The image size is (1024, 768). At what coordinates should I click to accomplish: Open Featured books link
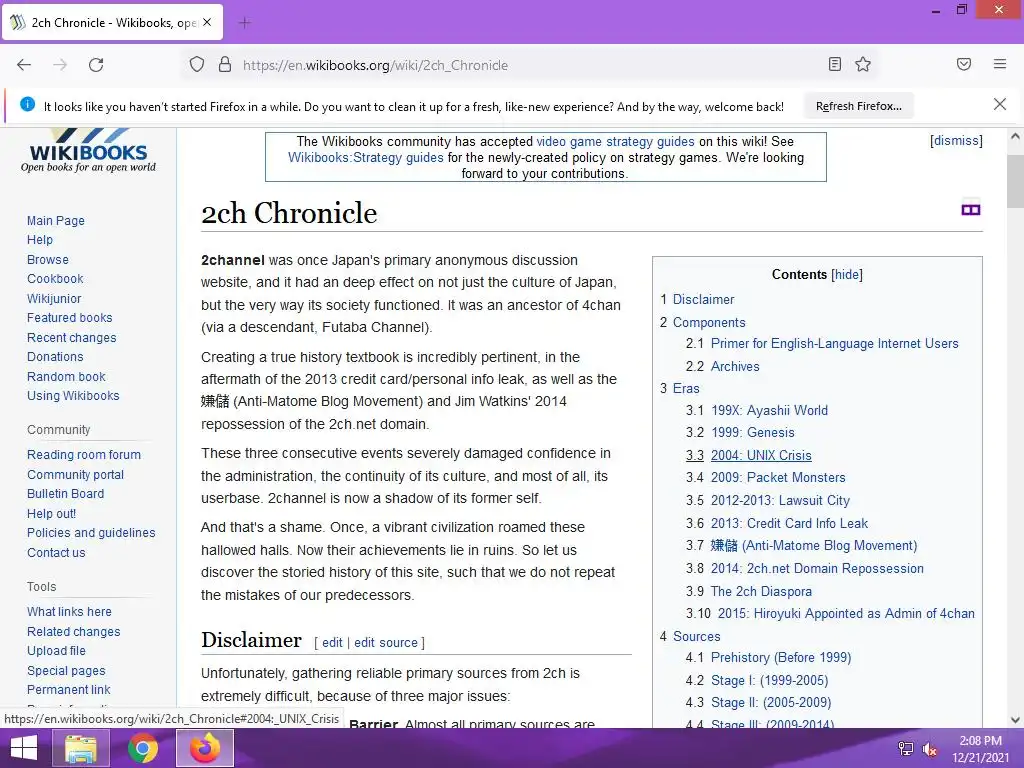pyautogui.click(x=69, y=317)
